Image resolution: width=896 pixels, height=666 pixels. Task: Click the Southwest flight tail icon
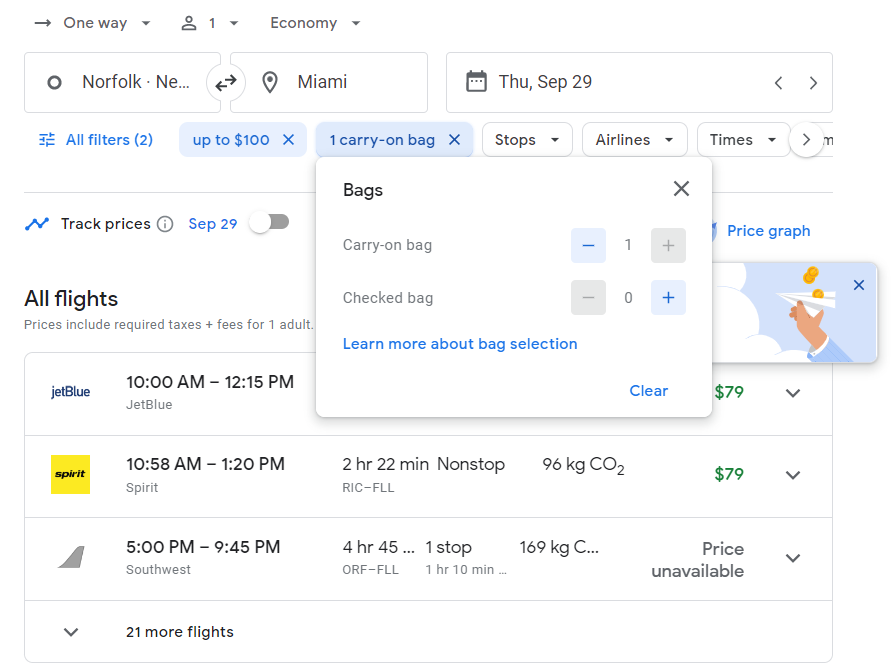(x=71, y=557)
